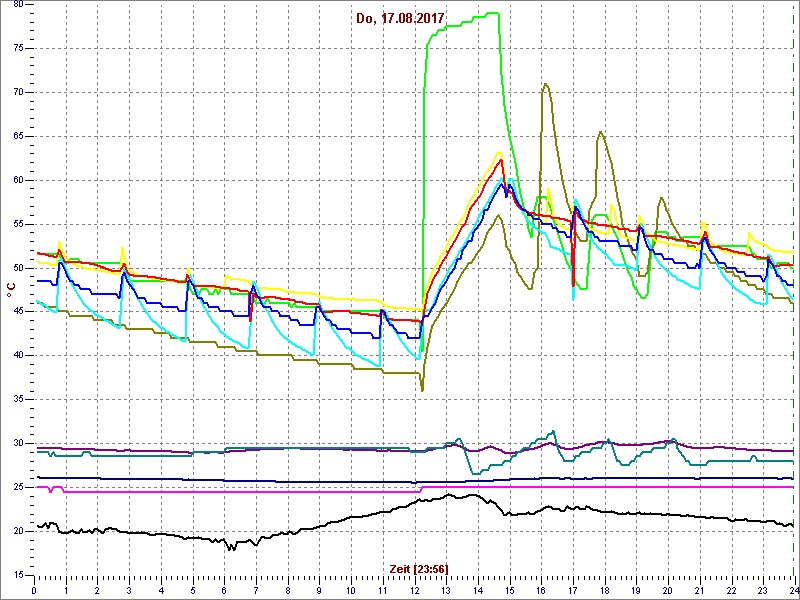
Task: Click the "Zeit [23:56]" time axis label
Action: coord(419,568)
